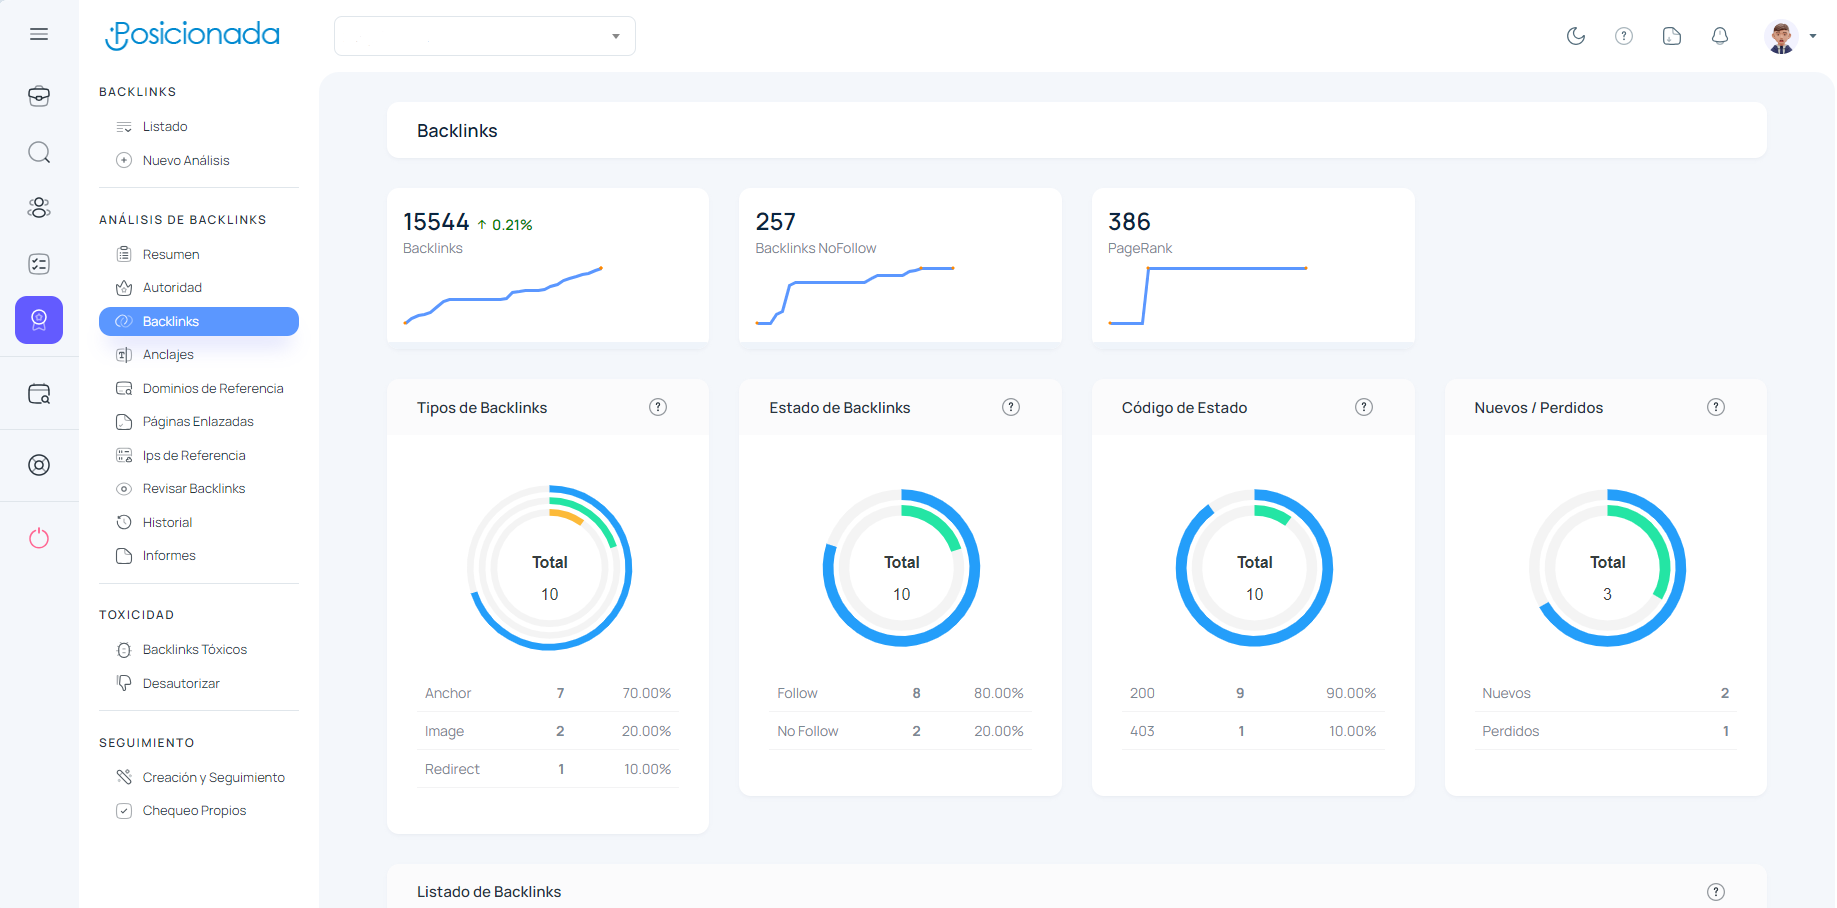Click the Nuevos / Perdidos donut chart
The image size is (1837, 908).
click(1608, 568)
